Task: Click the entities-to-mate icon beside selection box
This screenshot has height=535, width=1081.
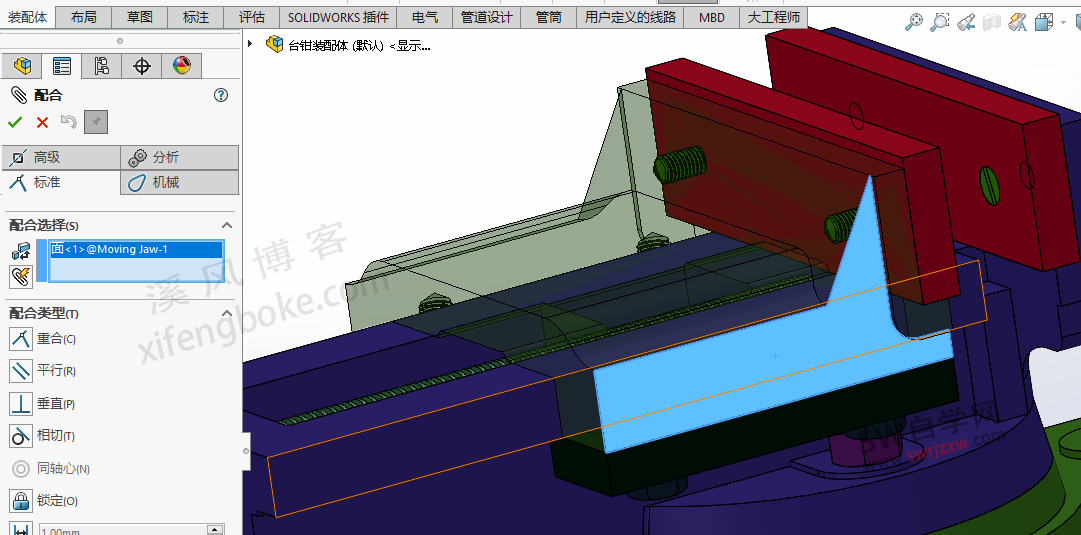Action: click(x=21, y=252)
